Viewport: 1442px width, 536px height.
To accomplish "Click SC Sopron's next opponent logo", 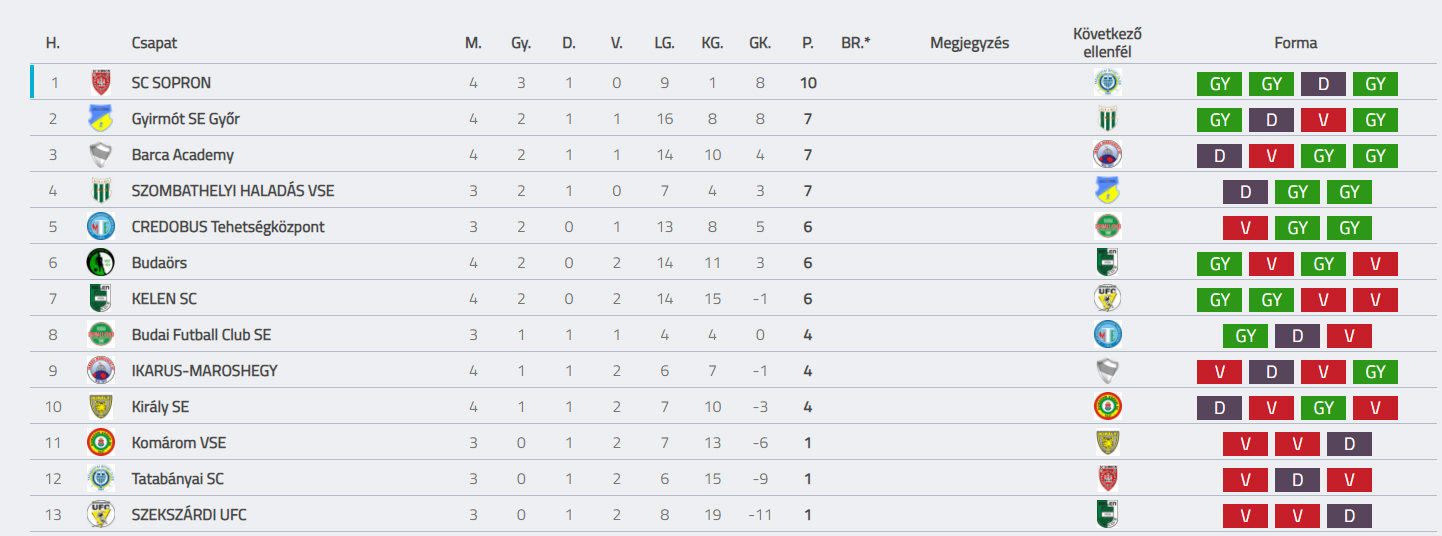I will pos(1107,83).
